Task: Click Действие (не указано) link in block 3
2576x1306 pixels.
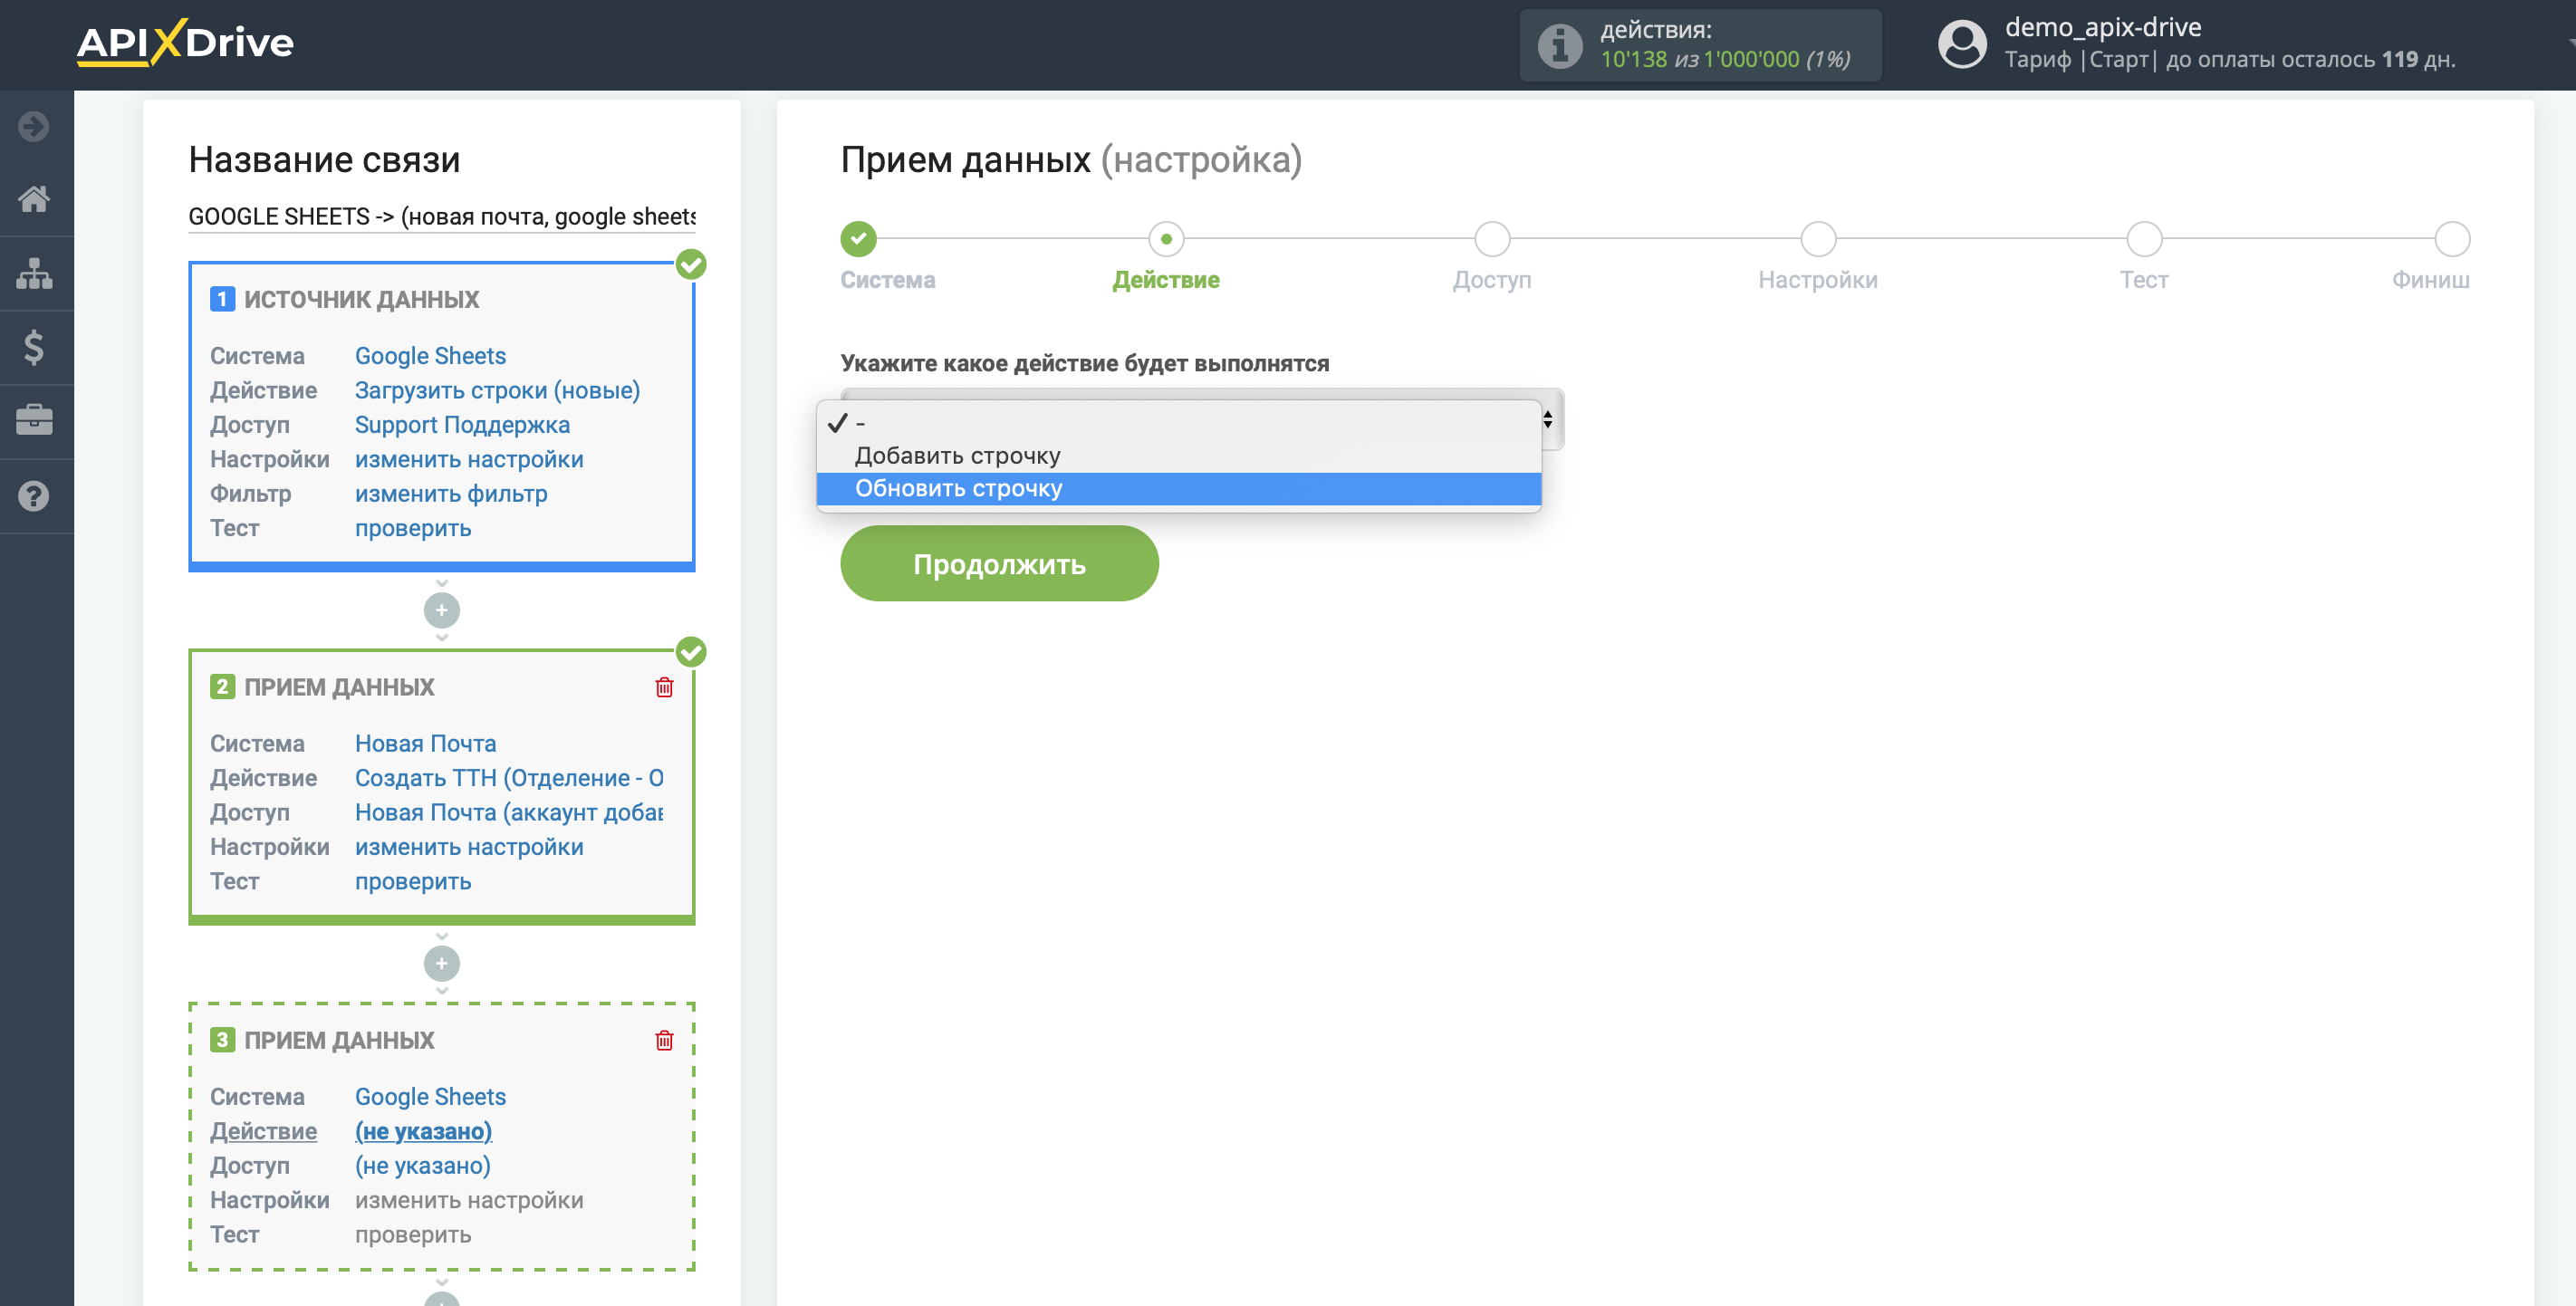Action: click(423, 1131)
